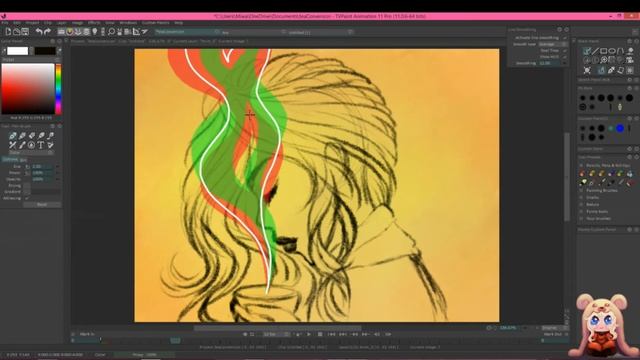
Task: Open the Layer menu
Action: (62, 23)
